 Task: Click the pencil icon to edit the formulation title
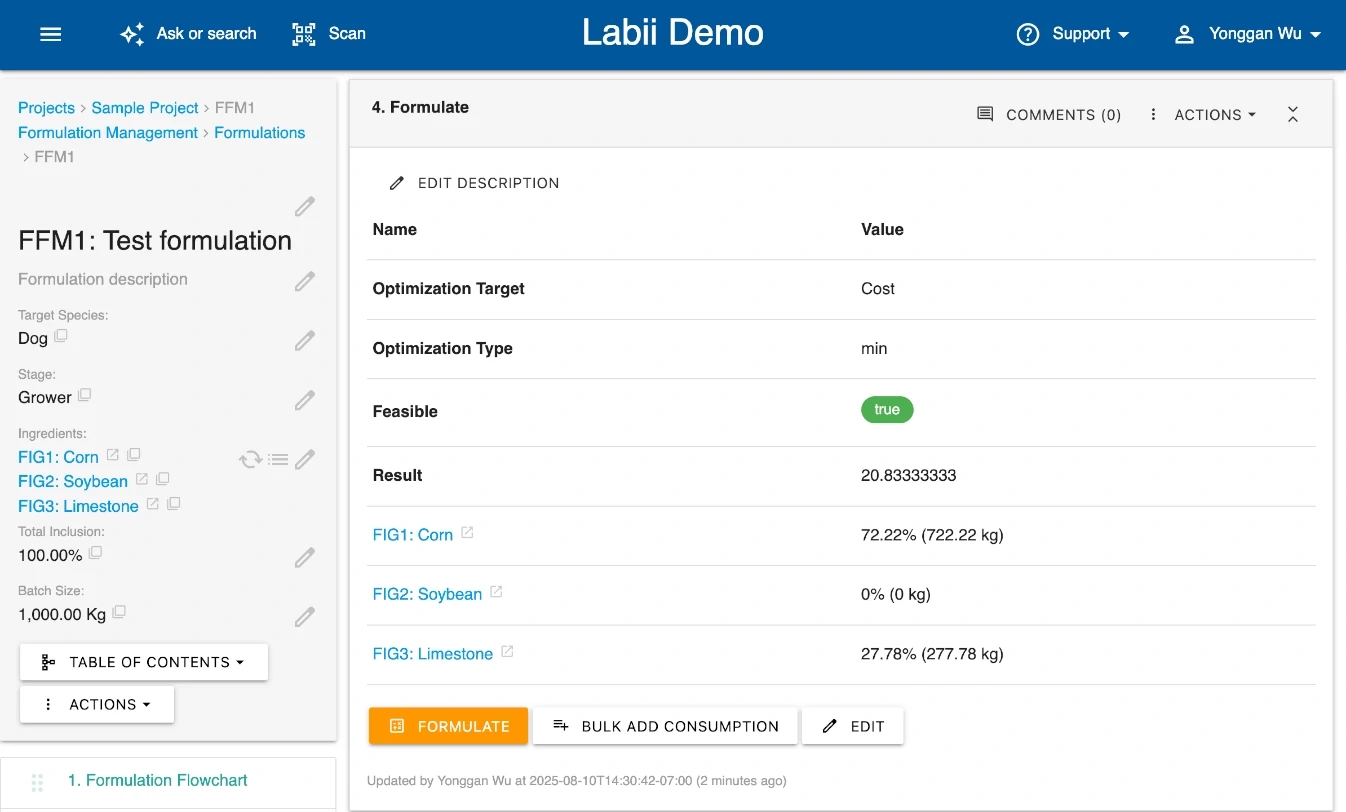(x=305, y=206)
